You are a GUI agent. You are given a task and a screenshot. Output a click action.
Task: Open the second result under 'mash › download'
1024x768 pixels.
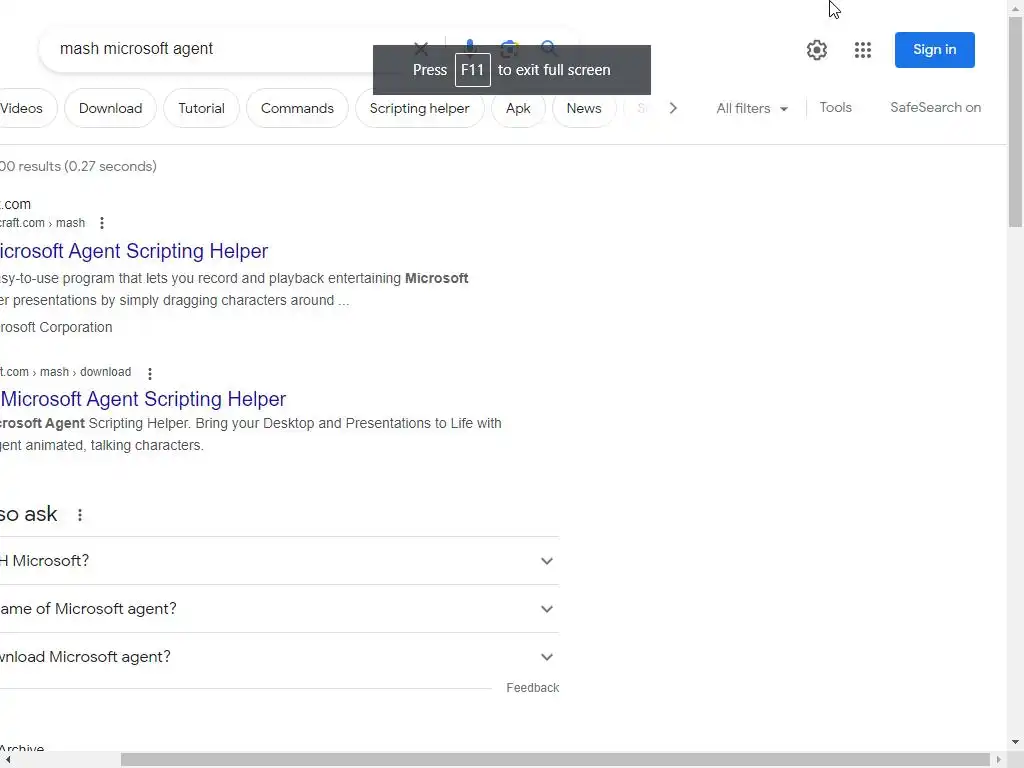[x=143, y=398]
